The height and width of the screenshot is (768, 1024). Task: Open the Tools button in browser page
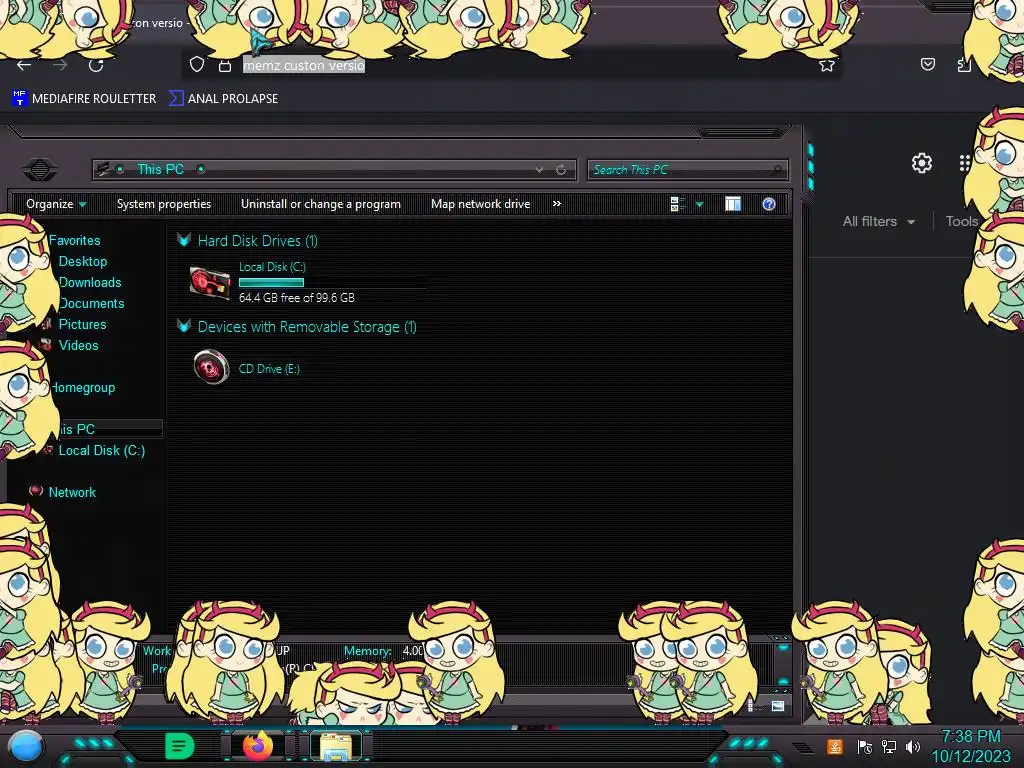[x=962, y=221]
